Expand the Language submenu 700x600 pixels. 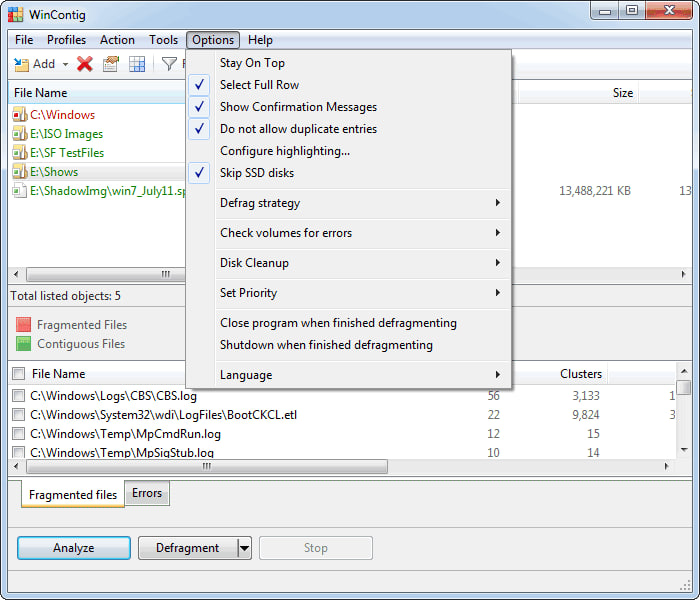[x=348, y=375]
